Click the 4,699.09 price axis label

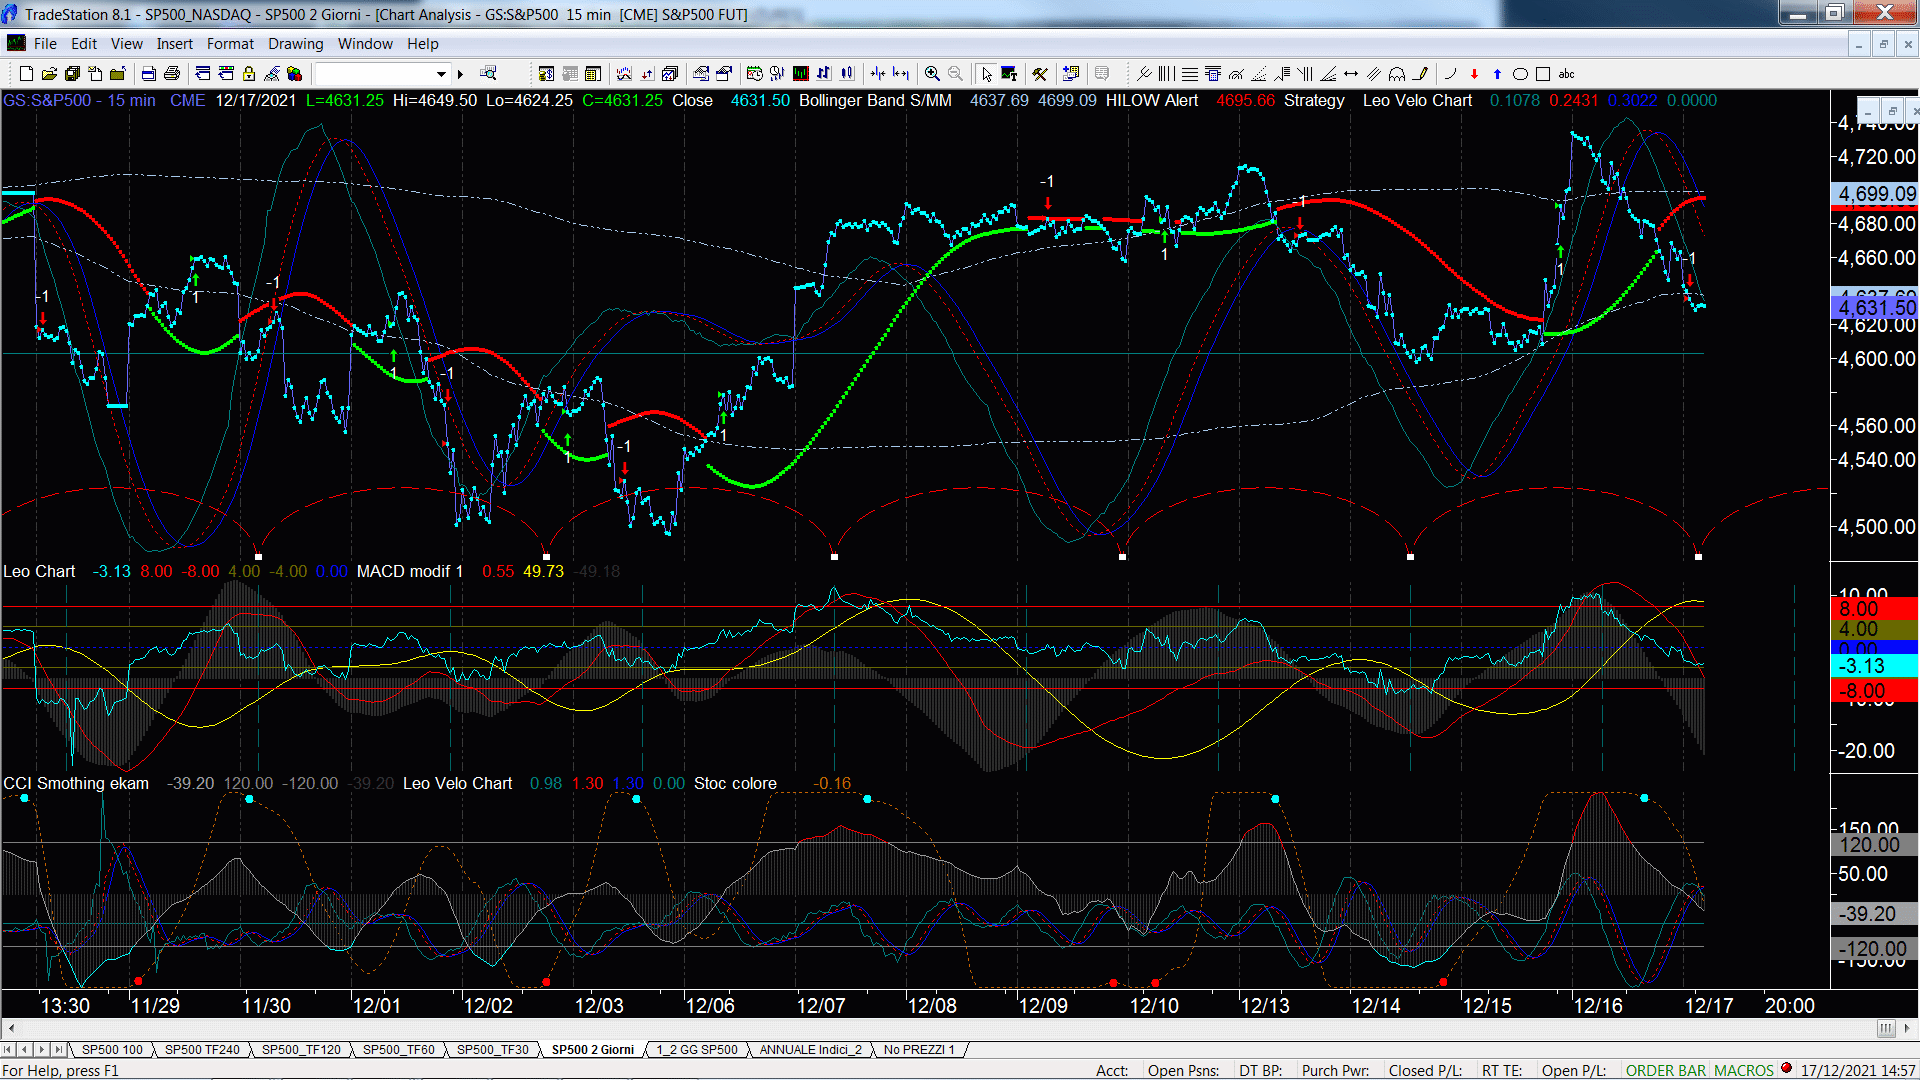[1875, 194]
